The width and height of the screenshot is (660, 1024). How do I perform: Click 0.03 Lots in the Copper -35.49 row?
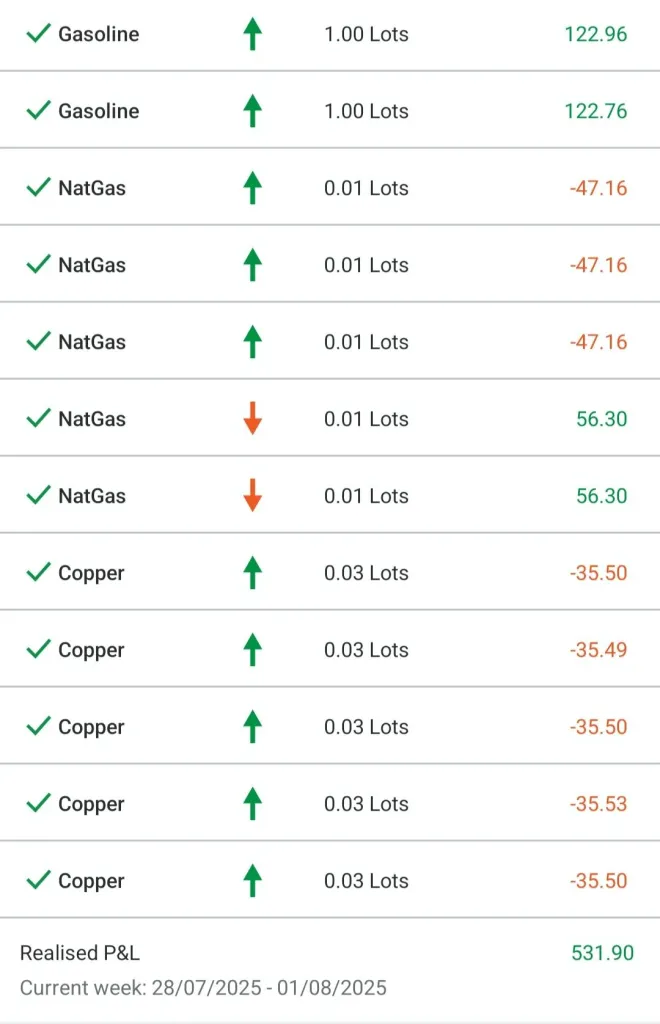click(x=366, y=650)
